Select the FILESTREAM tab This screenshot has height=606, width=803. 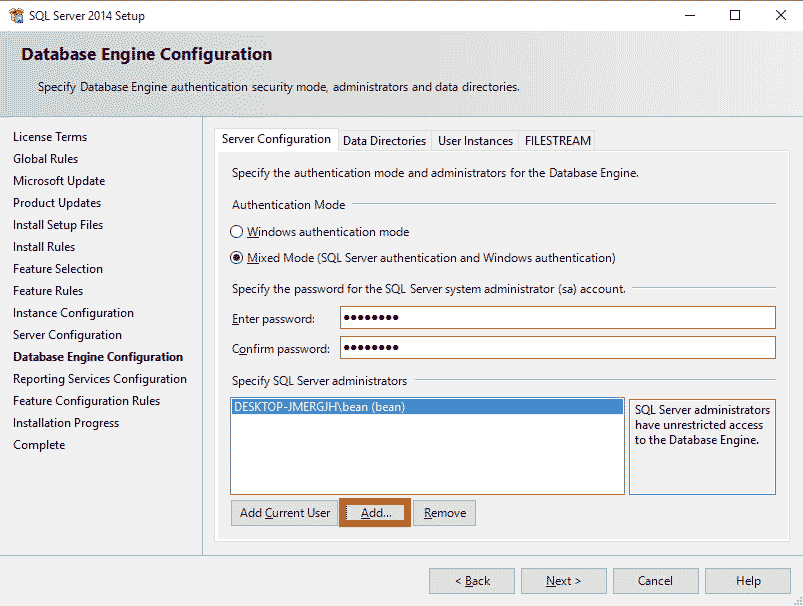(557, 140)
